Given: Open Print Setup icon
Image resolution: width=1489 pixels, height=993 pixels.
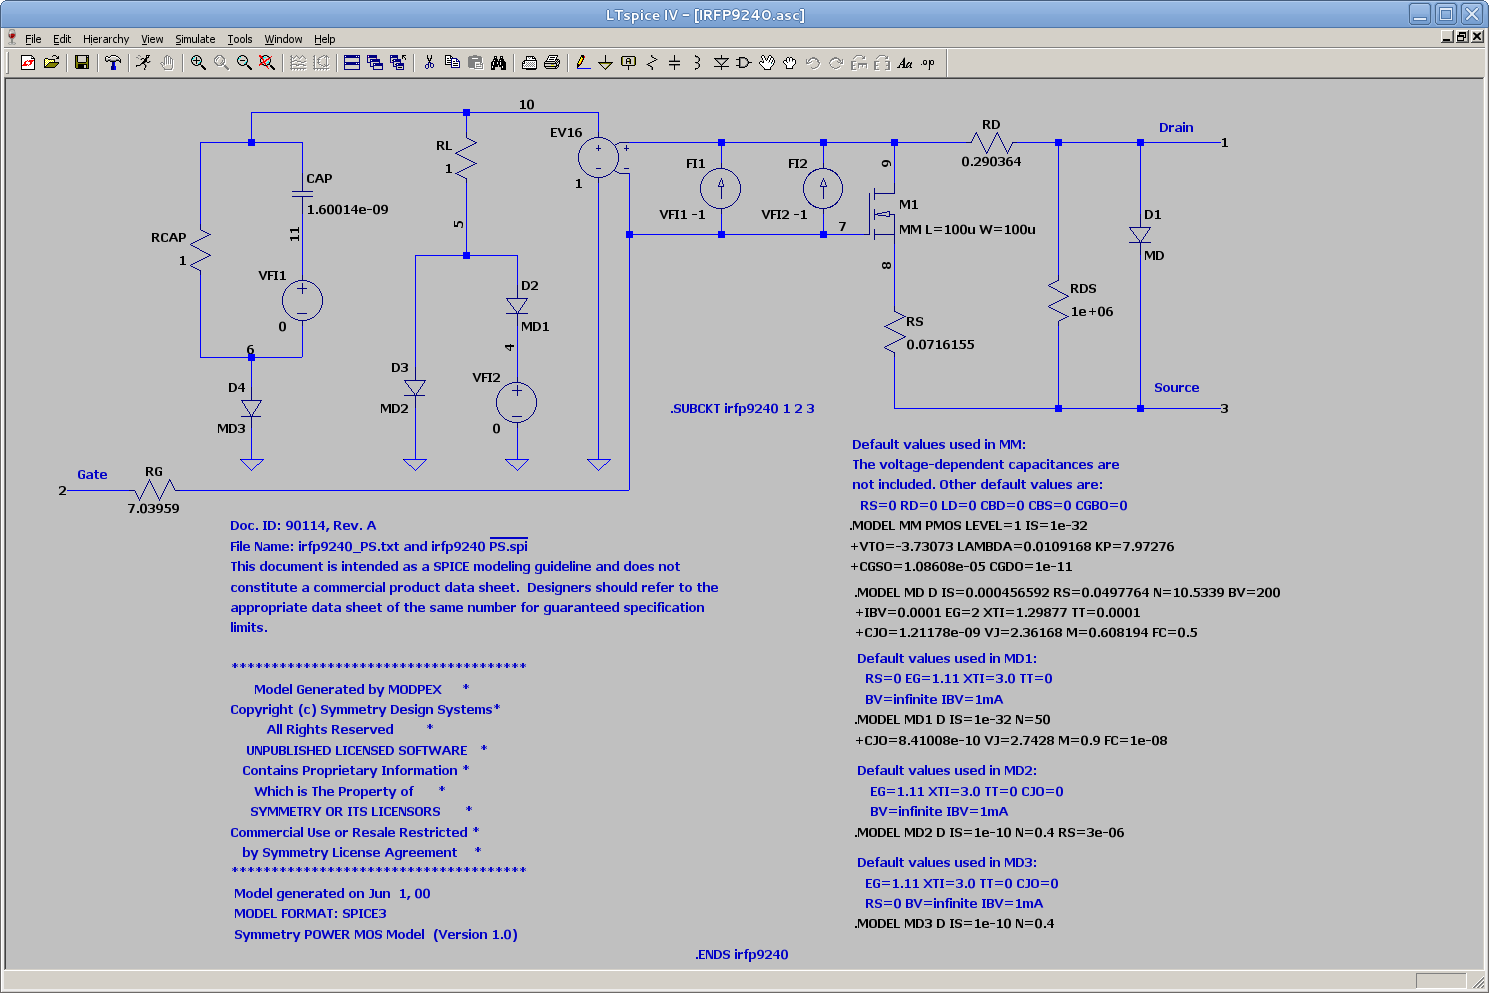Looking at the screenshot, I should tap(529, 63).
